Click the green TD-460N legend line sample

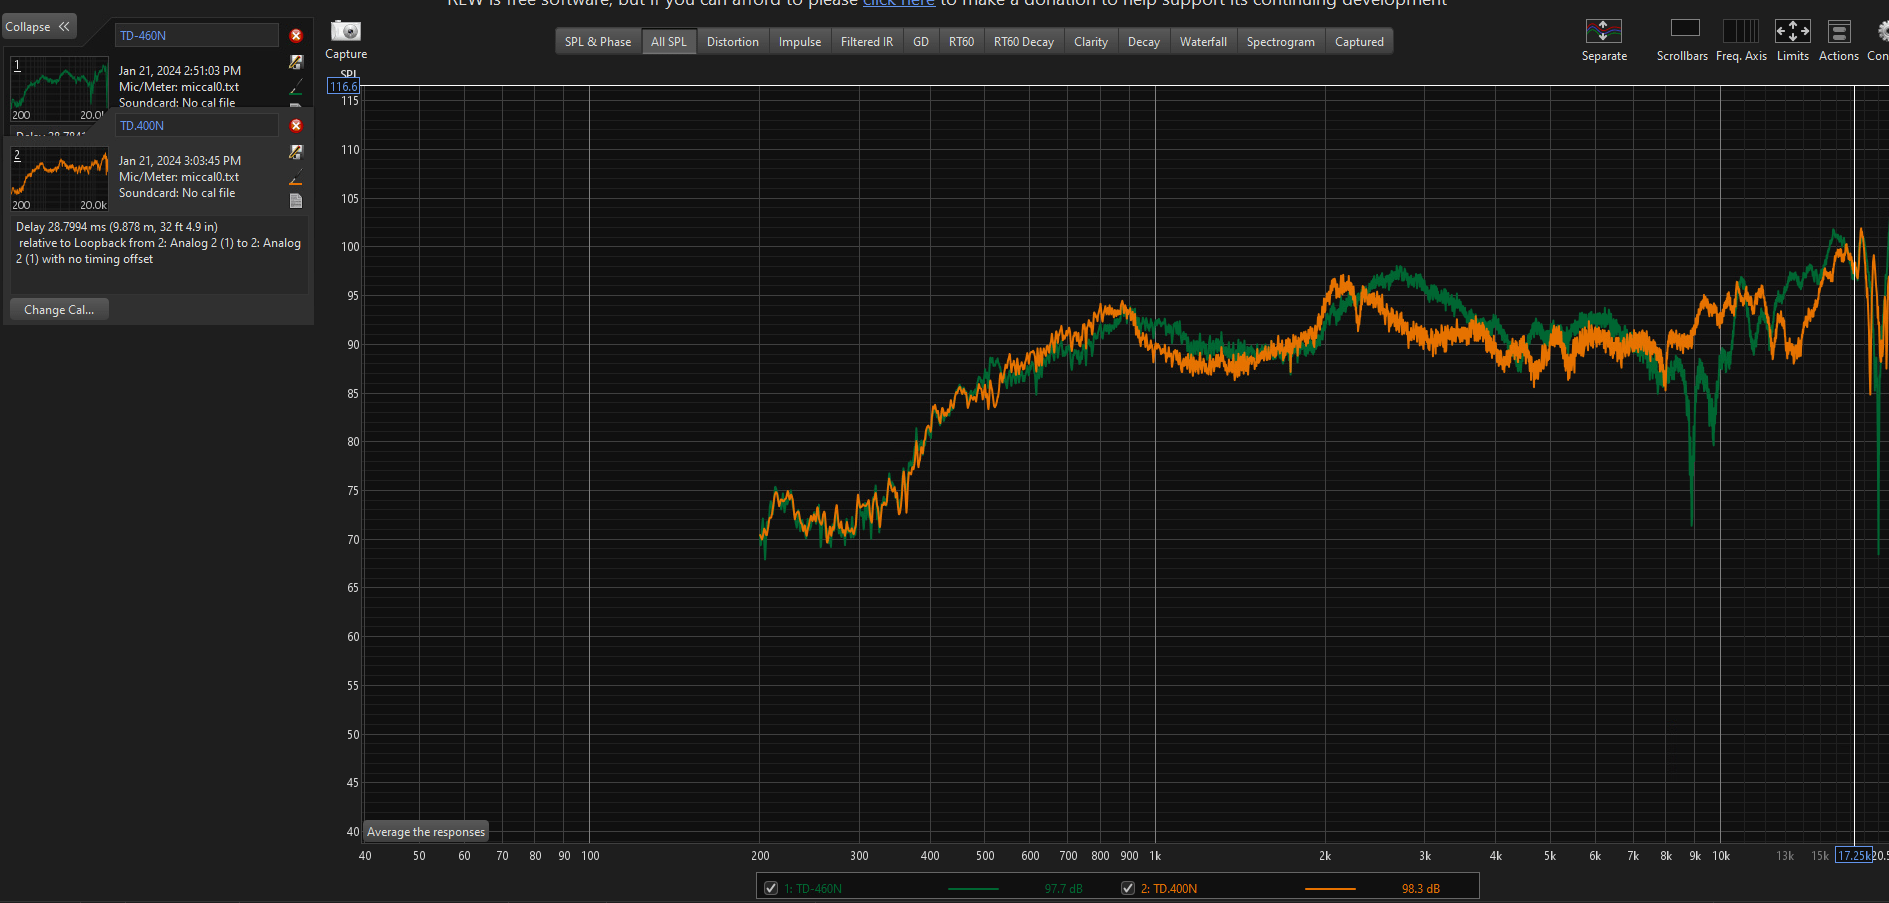click(x=973, y=889)
